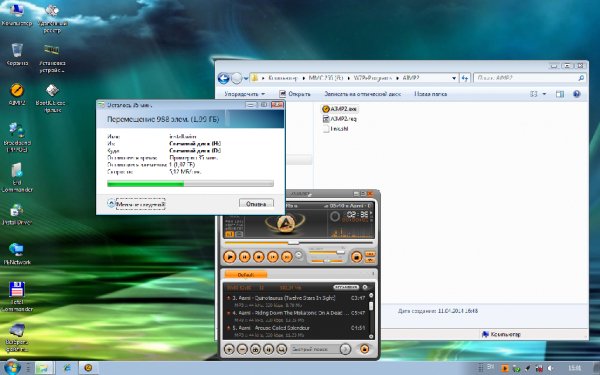Select AIMP2.exe file in Explorer
This screenshot has height=375, width=600.
[339, 109]
